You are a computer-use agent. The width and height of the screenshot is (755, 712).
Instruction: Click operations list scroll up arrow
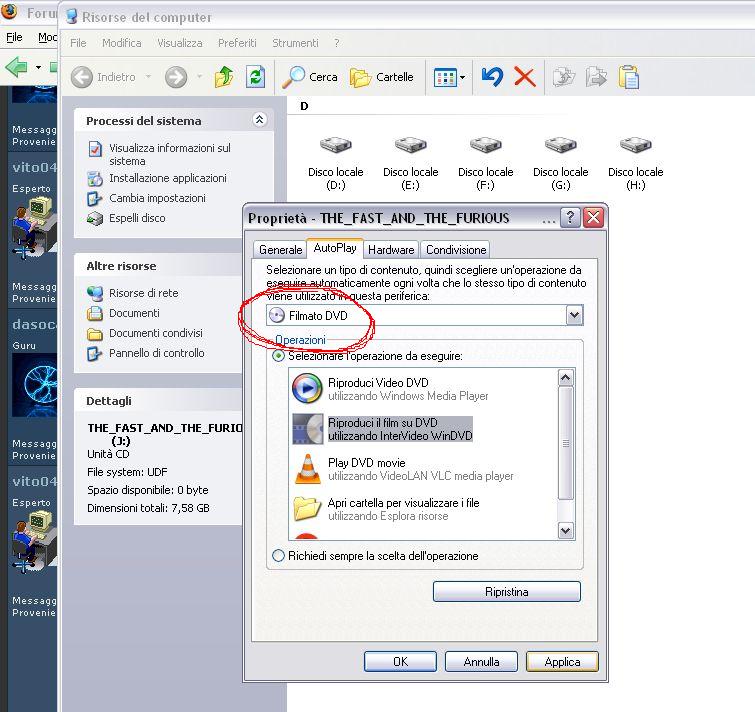(x=565, y=377)
